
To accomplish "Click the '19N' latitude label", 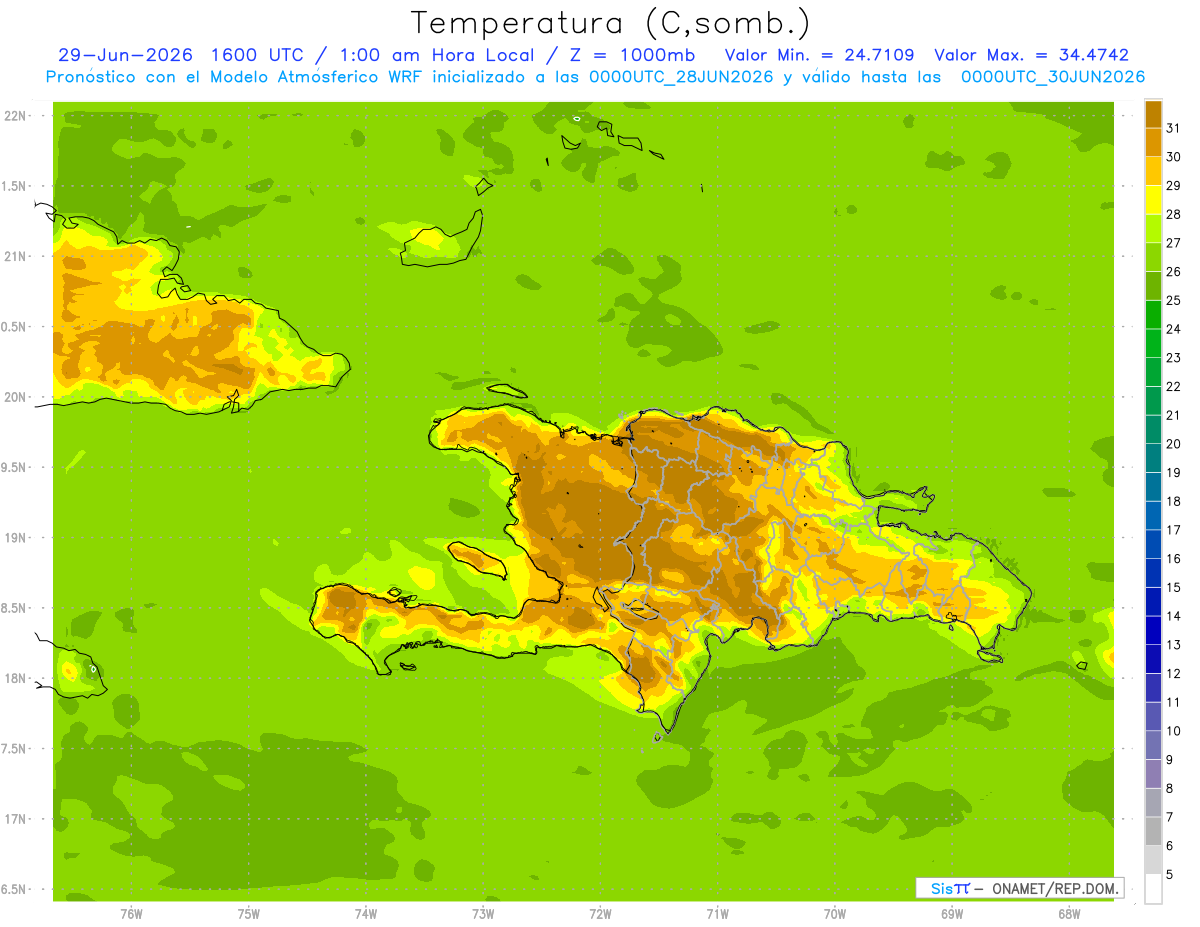I will [x=16, y=538].
